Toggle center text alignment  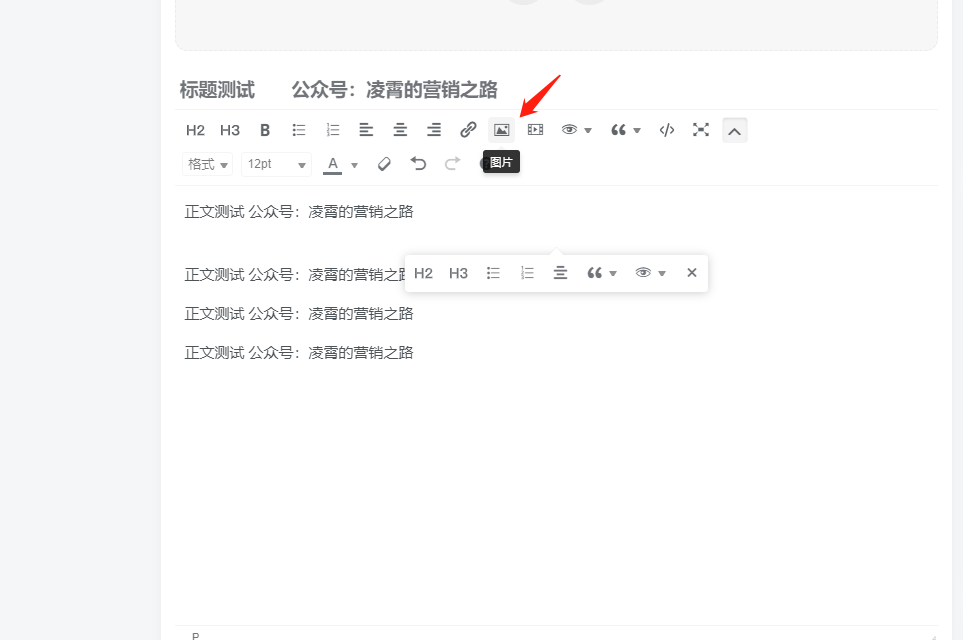[399, 129]
